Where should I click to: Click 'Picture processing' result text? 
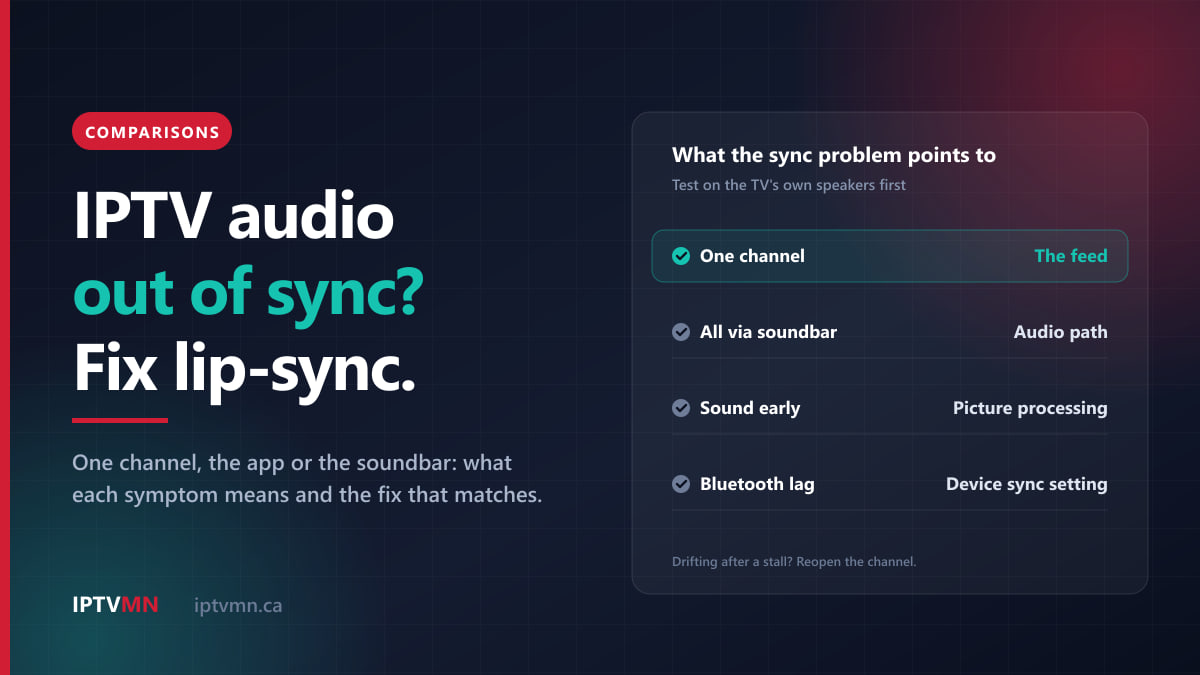(1030, 408)
